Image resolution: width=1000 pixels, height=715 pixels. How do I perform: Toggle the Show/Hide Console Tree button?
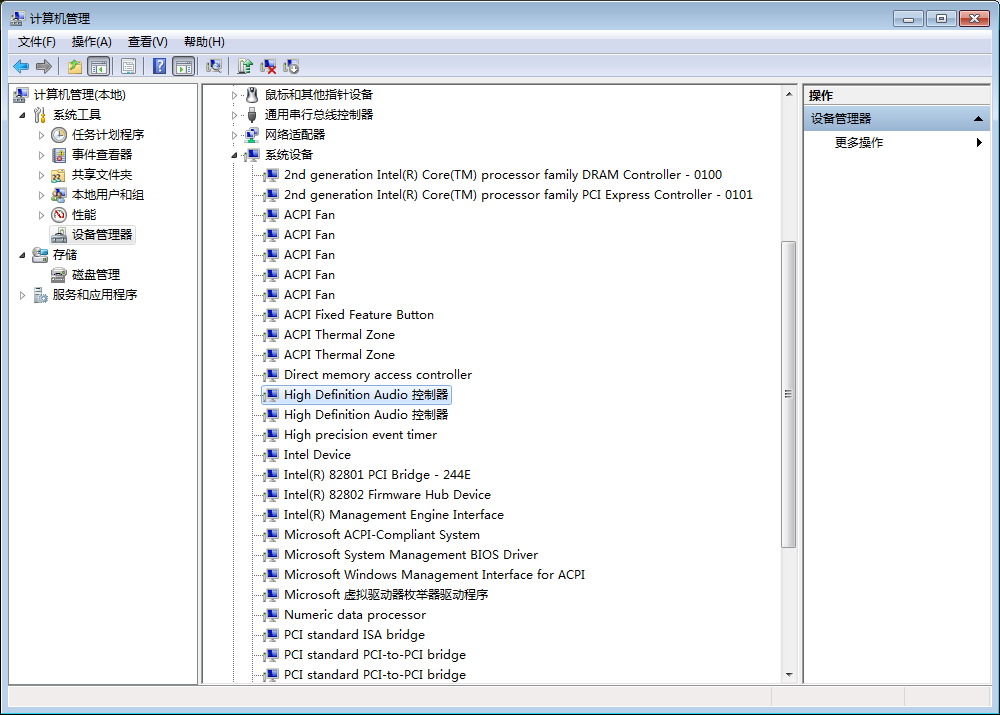[98, 66]
